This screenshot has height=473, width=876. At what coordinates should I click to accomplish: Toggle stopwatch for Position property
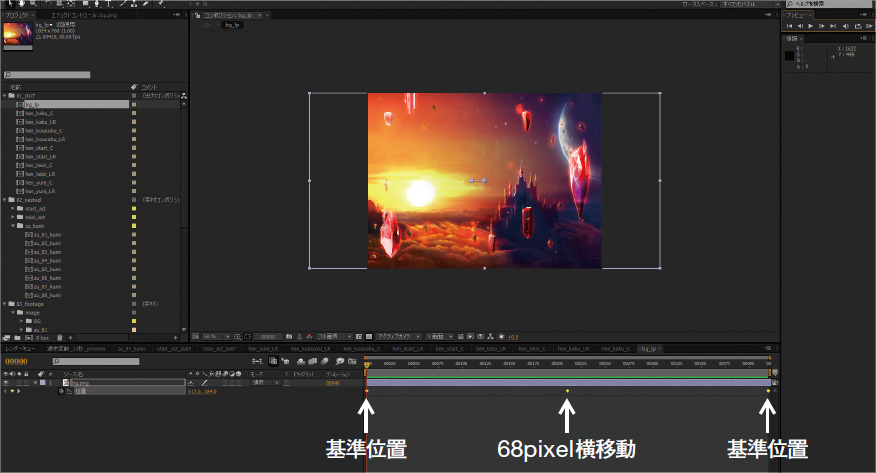pos(61,391)
